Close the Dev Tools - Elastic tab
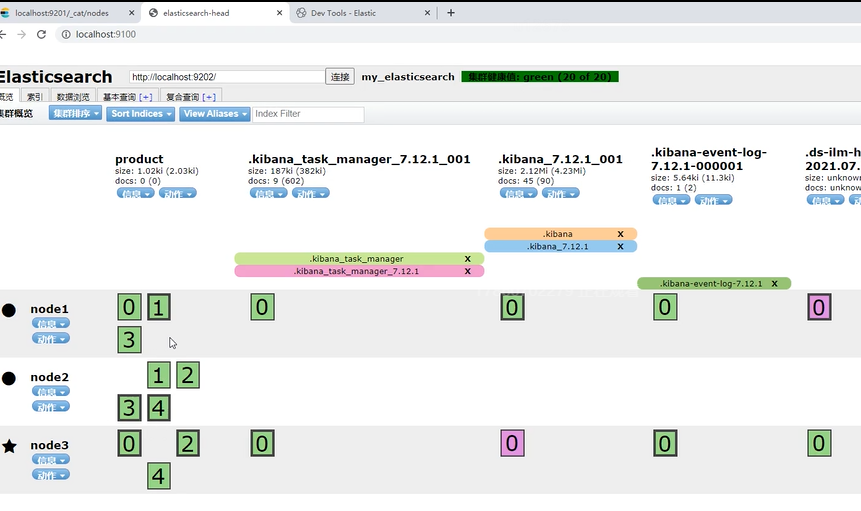This screenshot has width=861, height=511. click(x=427, y=13)
